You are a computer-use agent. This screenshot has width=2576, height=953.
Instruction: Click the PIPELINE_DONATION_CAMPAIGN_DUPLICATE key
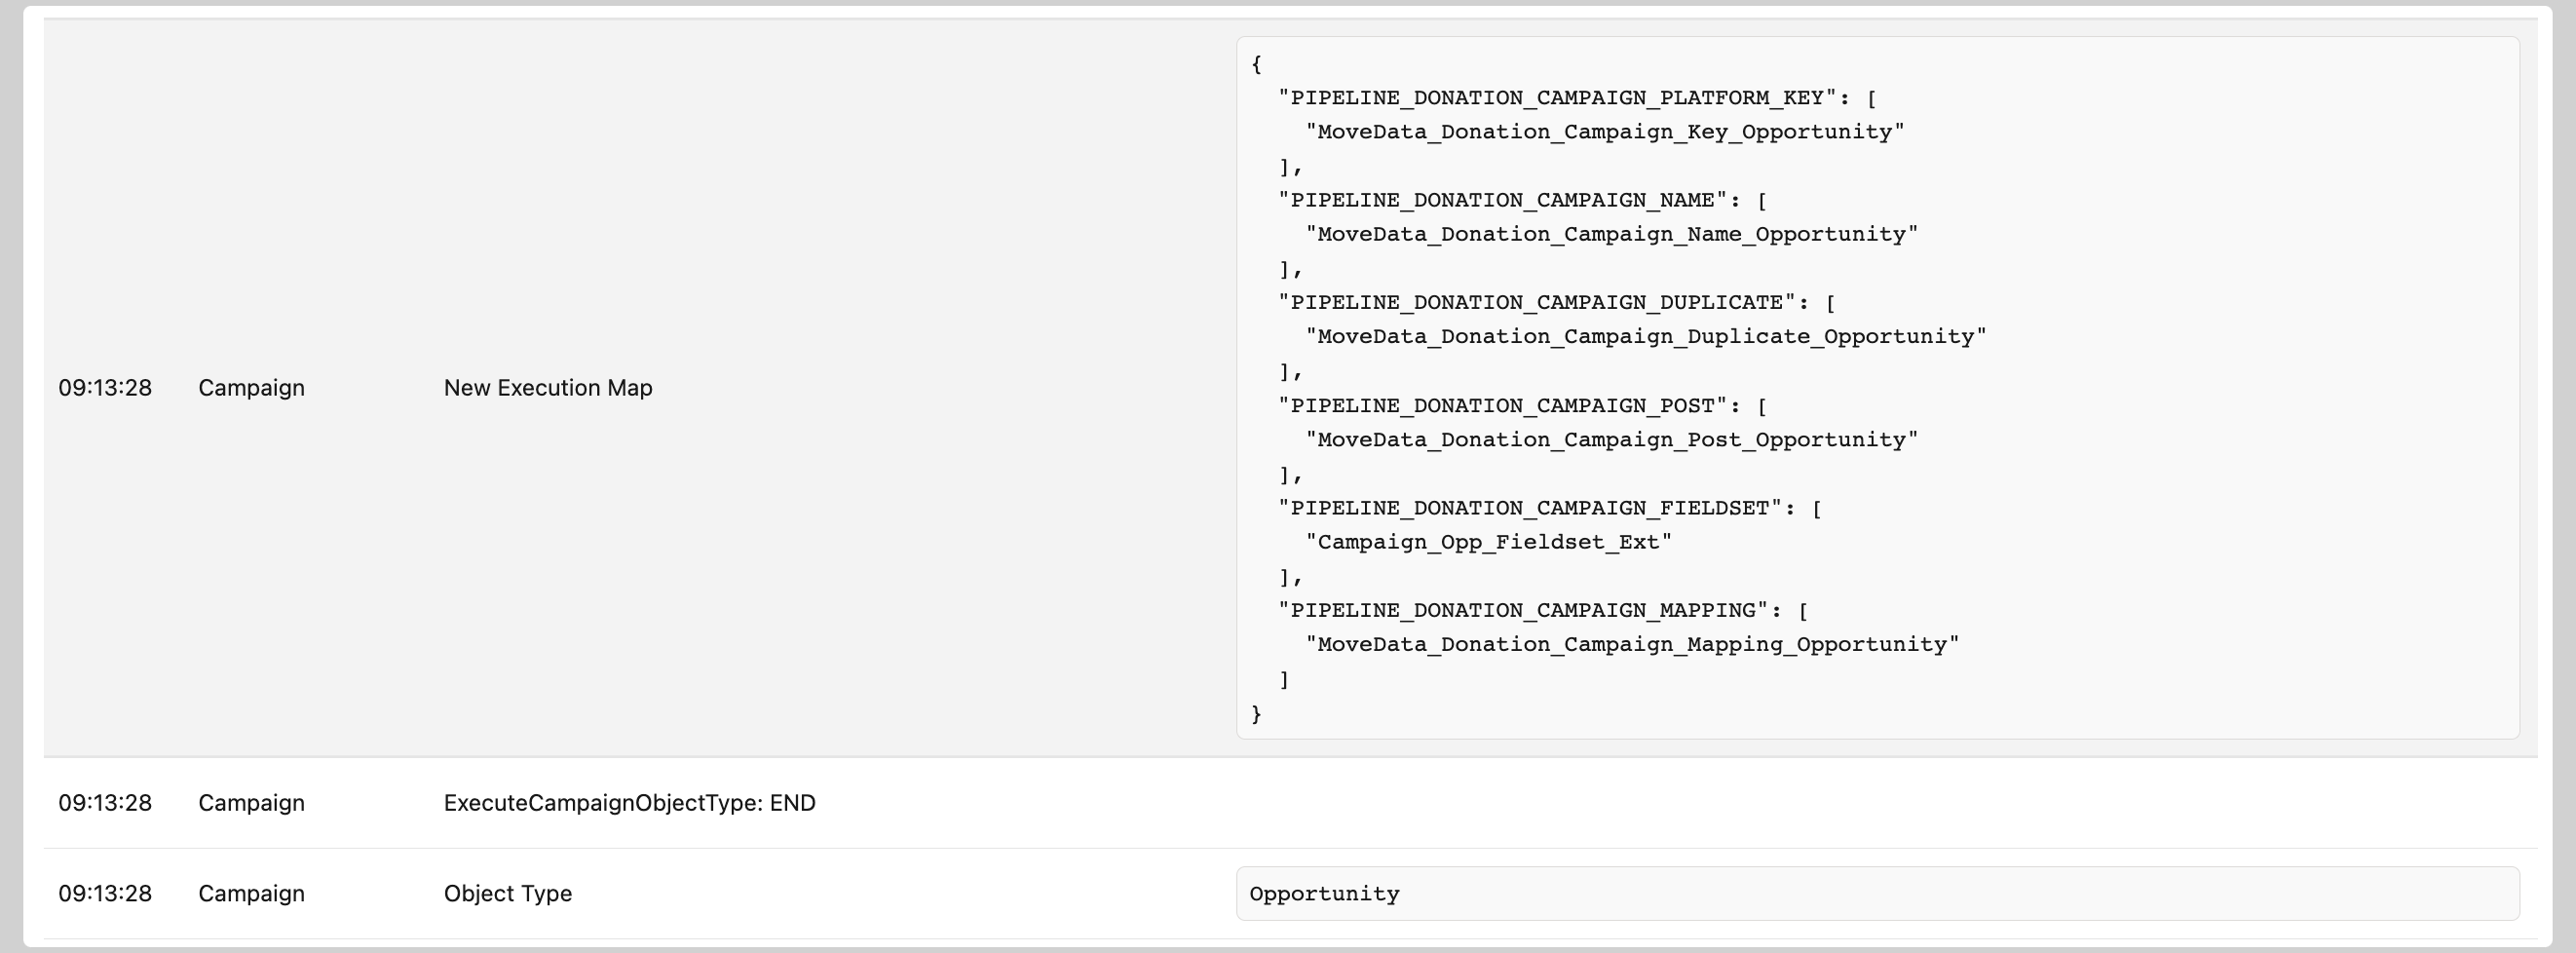tap(1537, 302)
